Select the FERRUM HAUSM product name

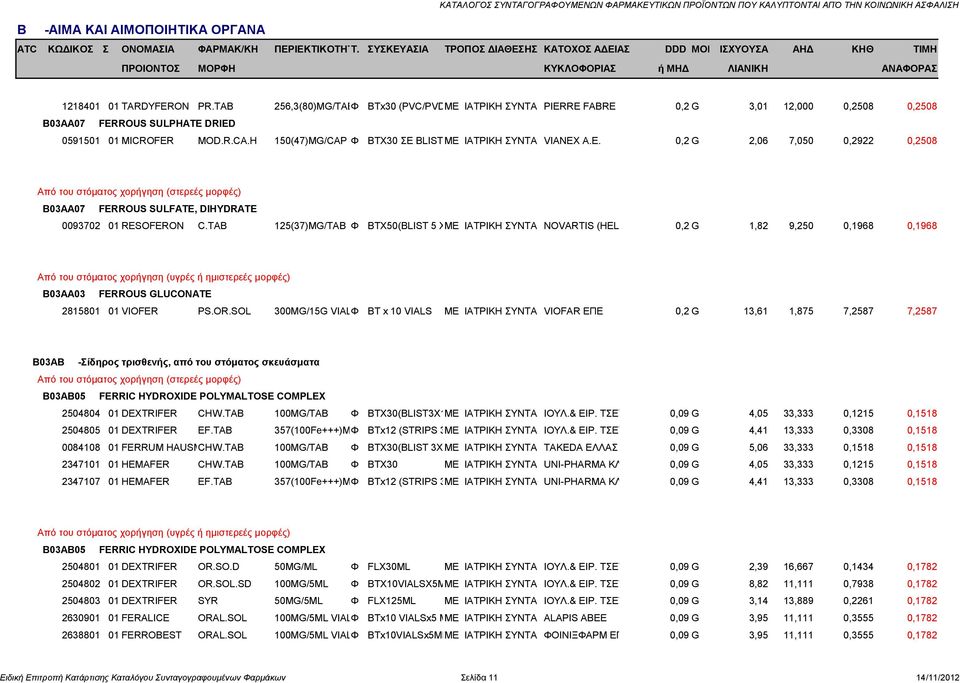point(159,447)
